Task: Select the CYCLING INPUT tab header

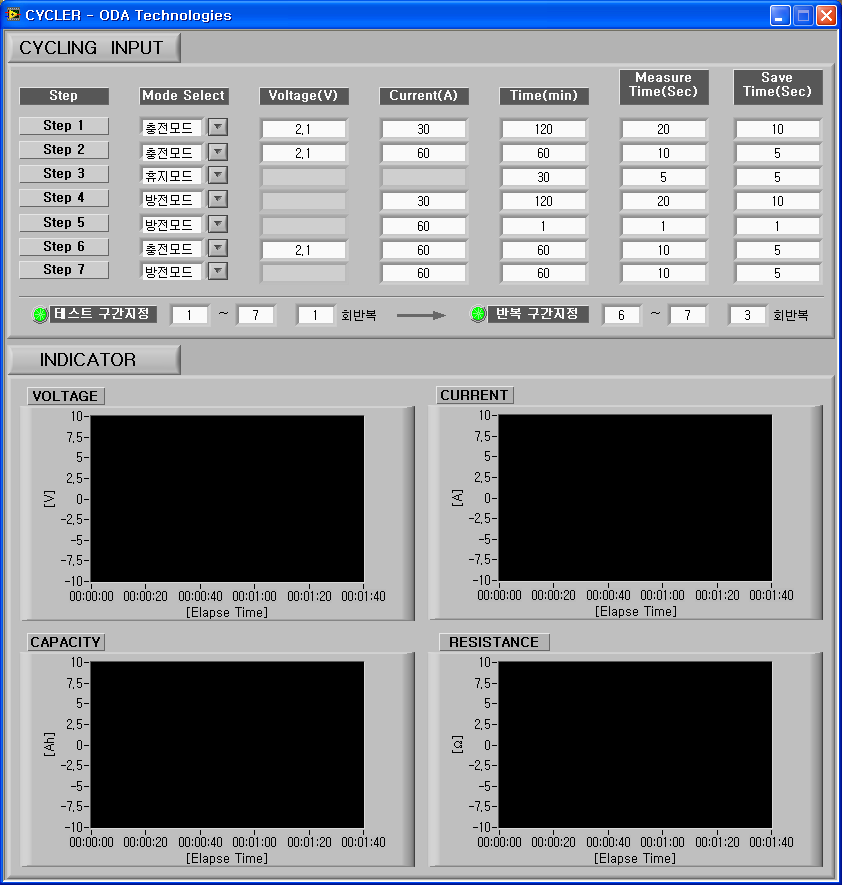Action: (94, 48)
